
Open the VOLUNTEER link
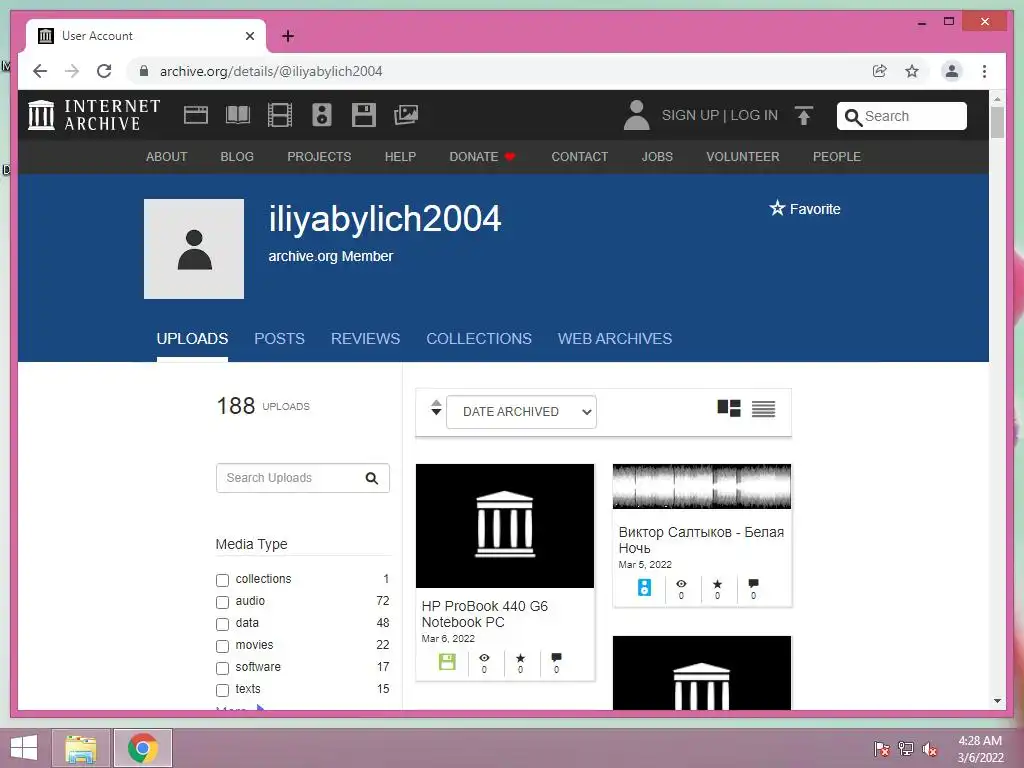[x=743, y=157]
